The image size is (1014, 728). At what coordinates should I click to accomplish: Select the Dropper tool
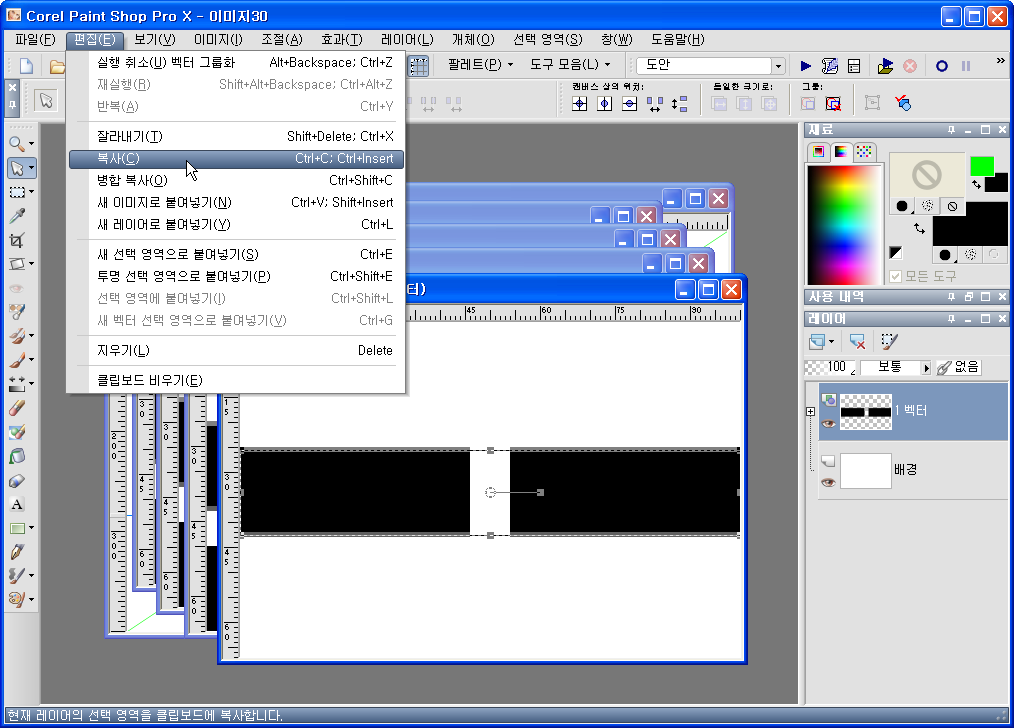(x=17, y=216)
